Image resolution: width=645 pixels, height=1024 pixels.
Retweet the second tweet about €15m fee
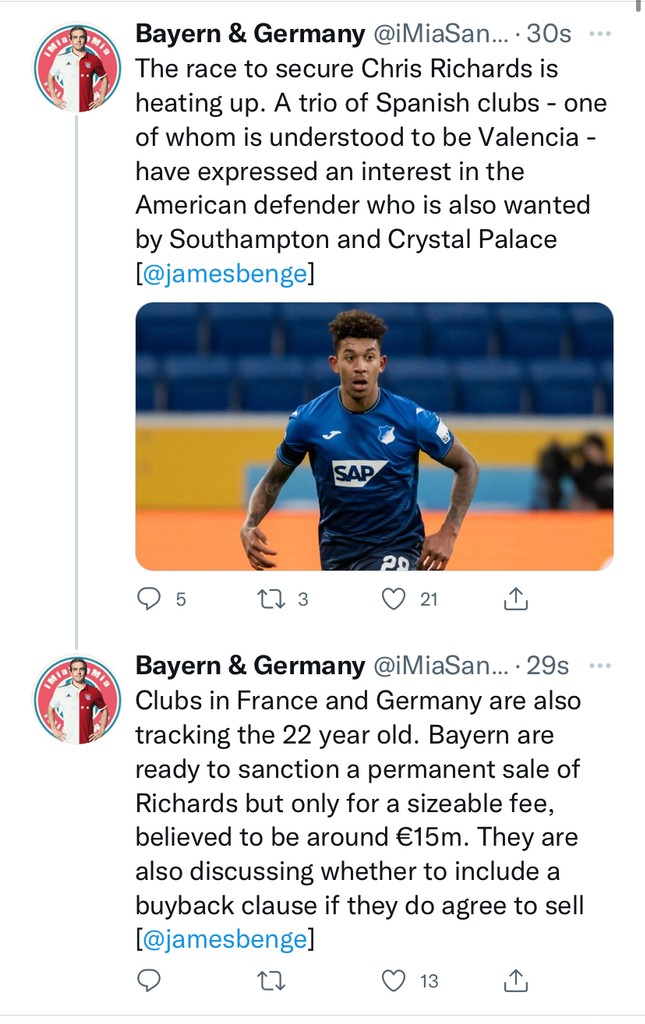click(271, 981)
